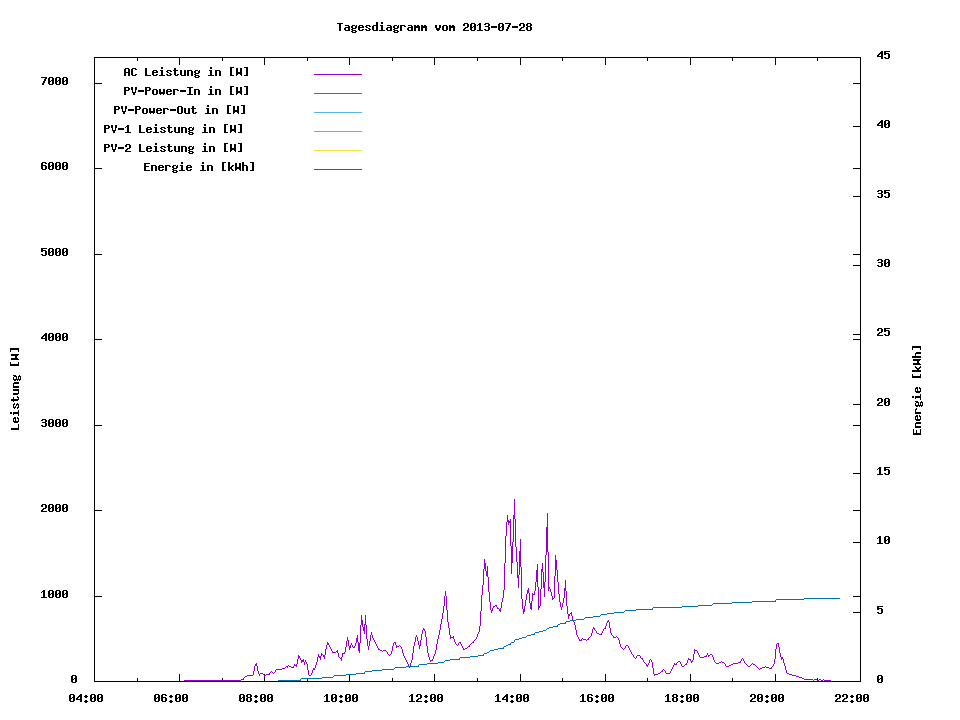The width and height of the screenshot is (960, 720).
Task: Click the 22:00 tick label on time axis
Action: click(852, 698)
